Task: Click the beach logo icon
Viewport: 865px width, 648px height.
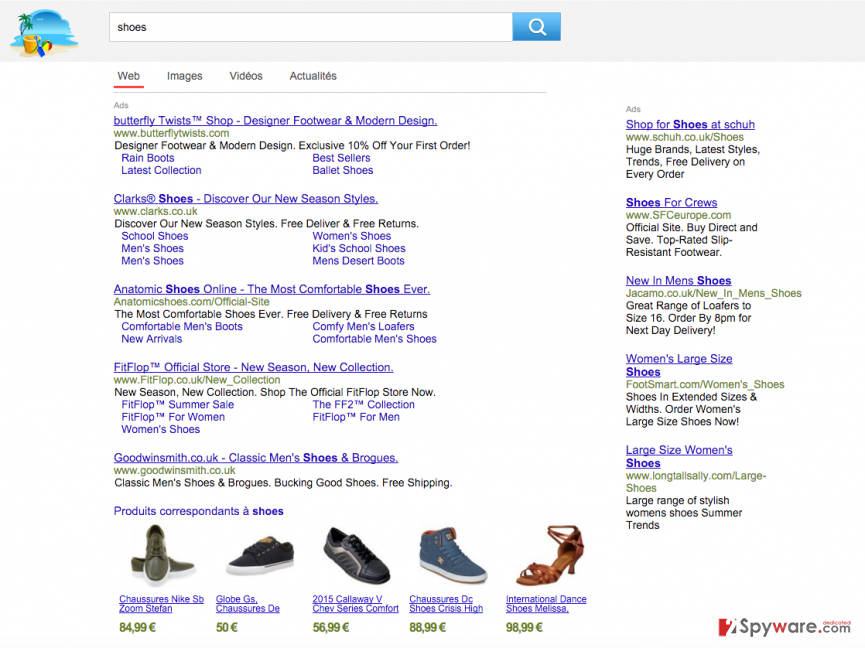Action: point(44,33)
